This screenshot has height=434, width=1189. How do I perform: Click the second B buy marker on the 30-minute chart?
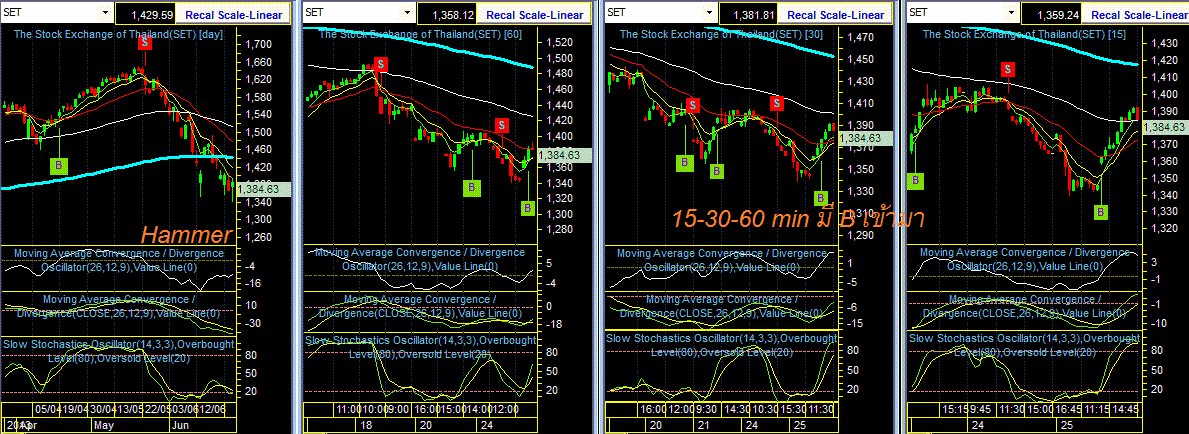pos(716,171)
